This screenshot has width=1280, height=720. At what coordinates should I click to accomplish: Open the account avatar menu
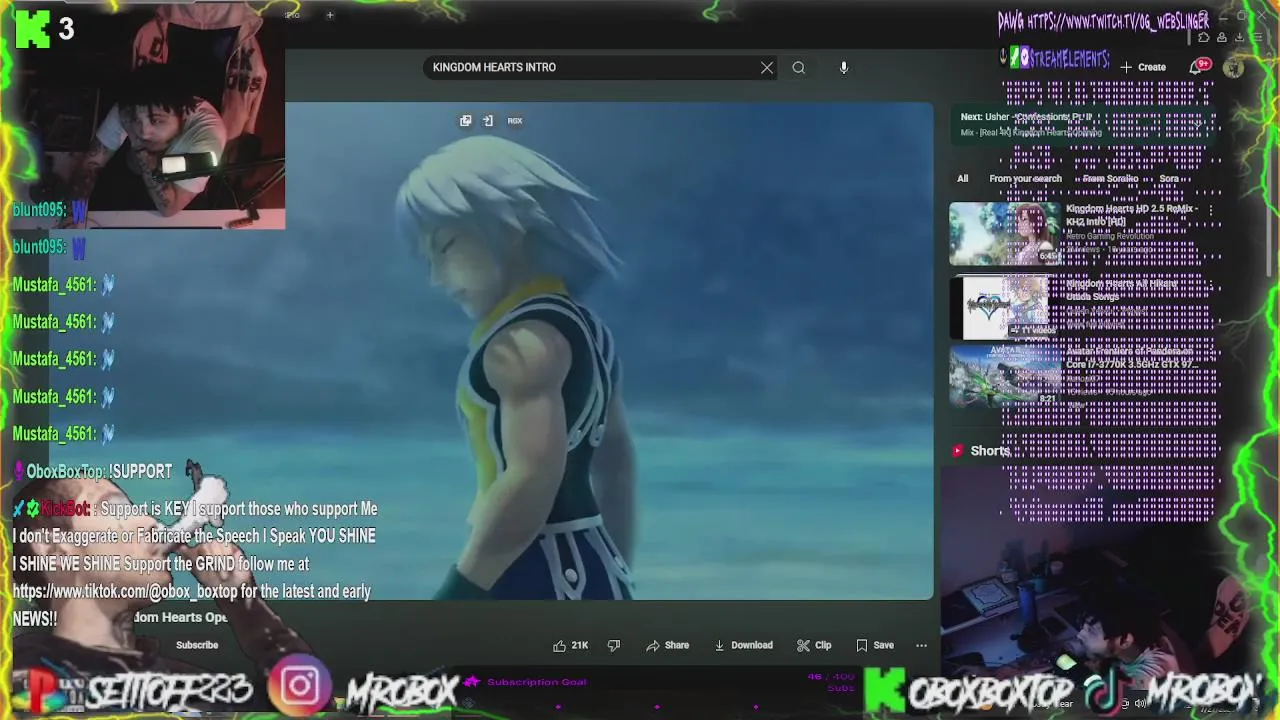[1234, 67]
